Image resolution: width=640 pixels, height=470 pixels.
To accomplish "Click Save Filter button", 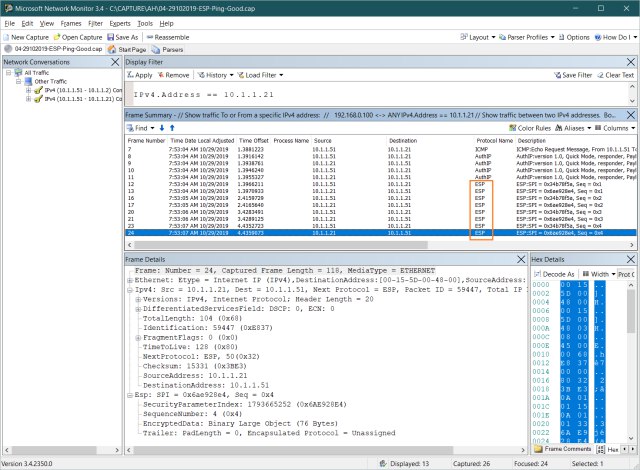I will point(573,75).
